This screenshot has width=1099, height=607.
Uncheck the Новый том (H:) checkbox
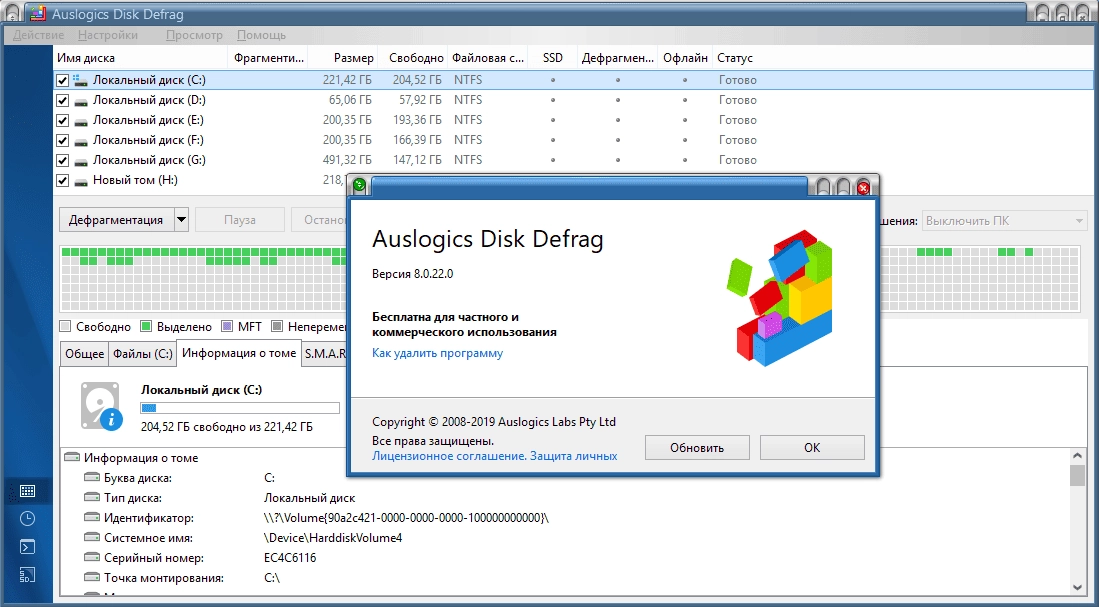pos(62,180)
